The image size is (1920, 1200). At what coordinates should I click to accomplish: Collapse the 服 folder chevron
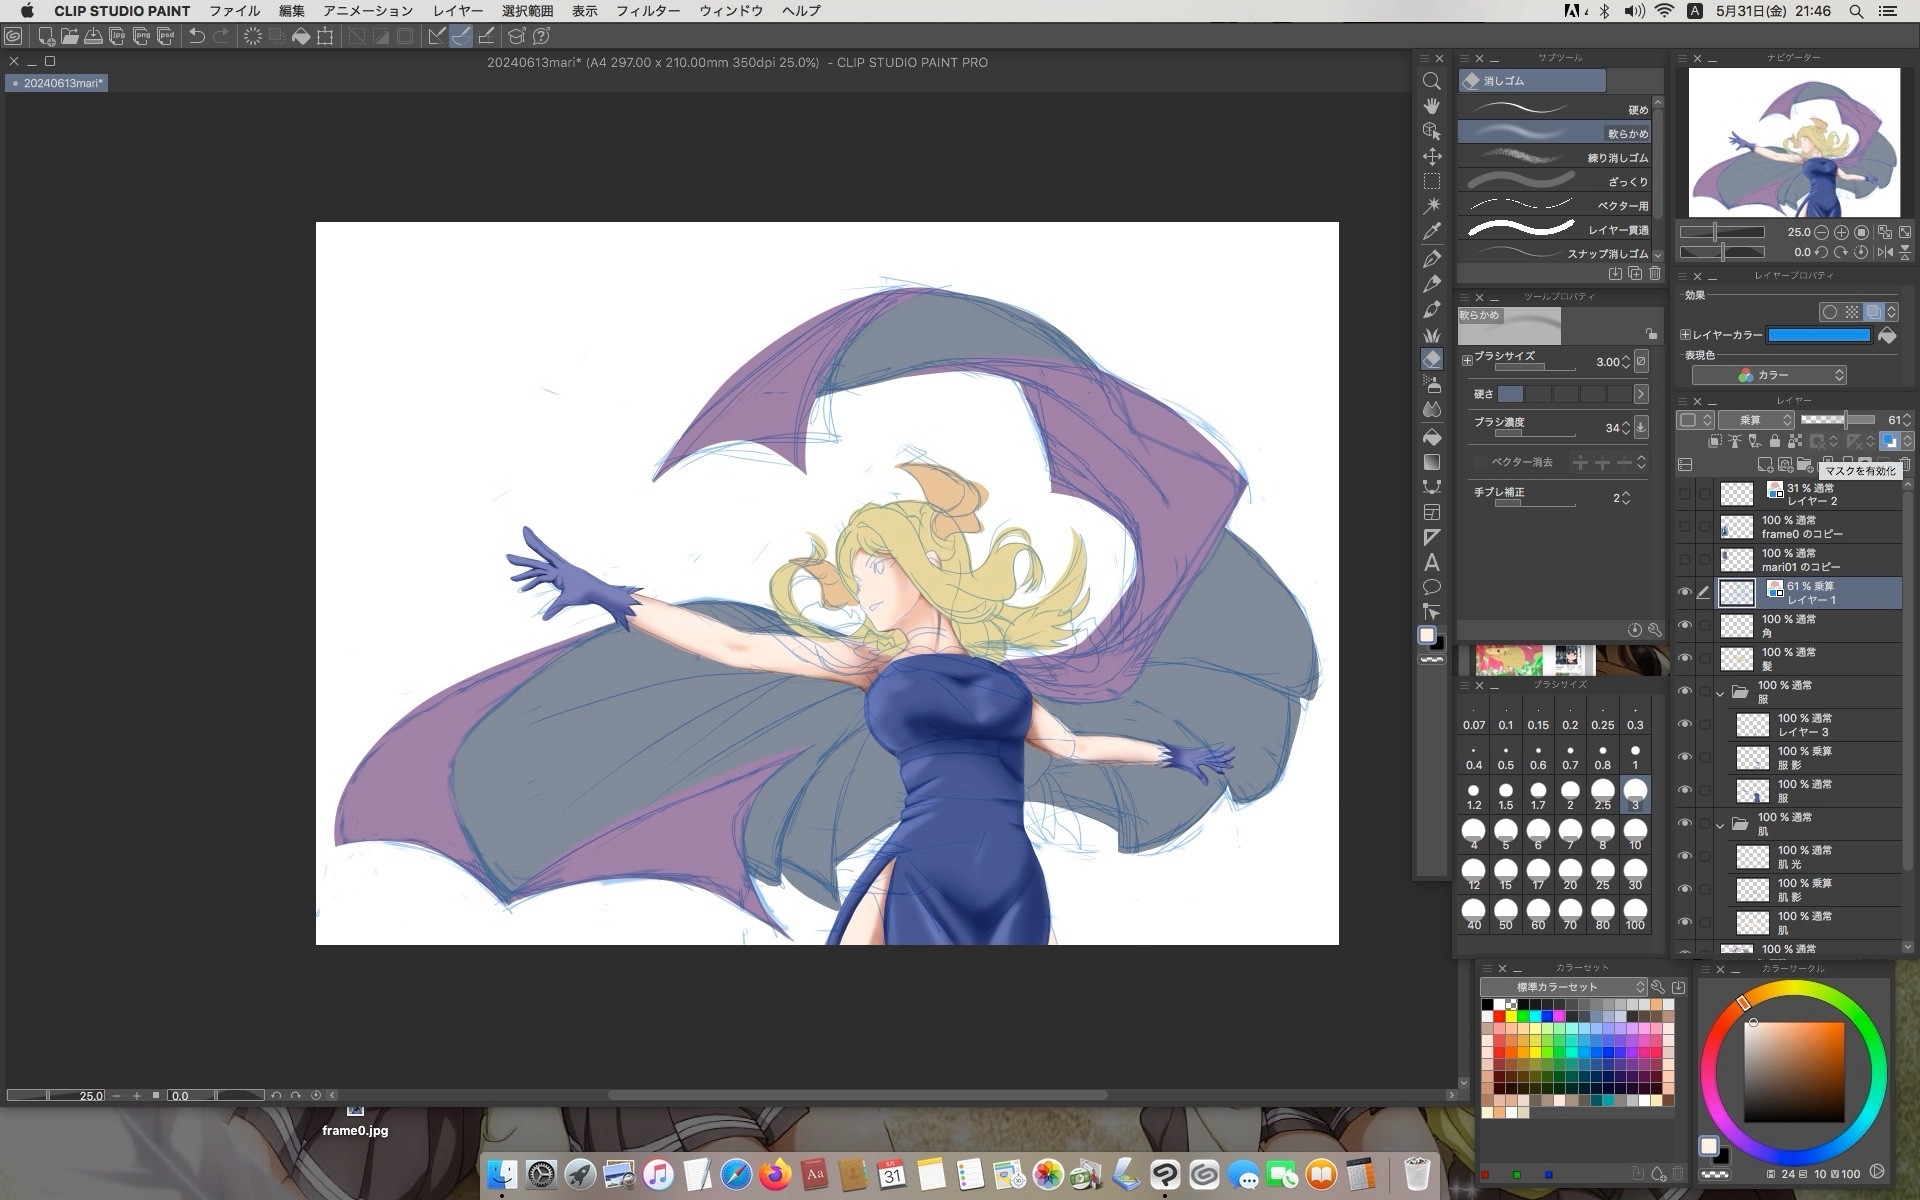tap(1721, 692)
